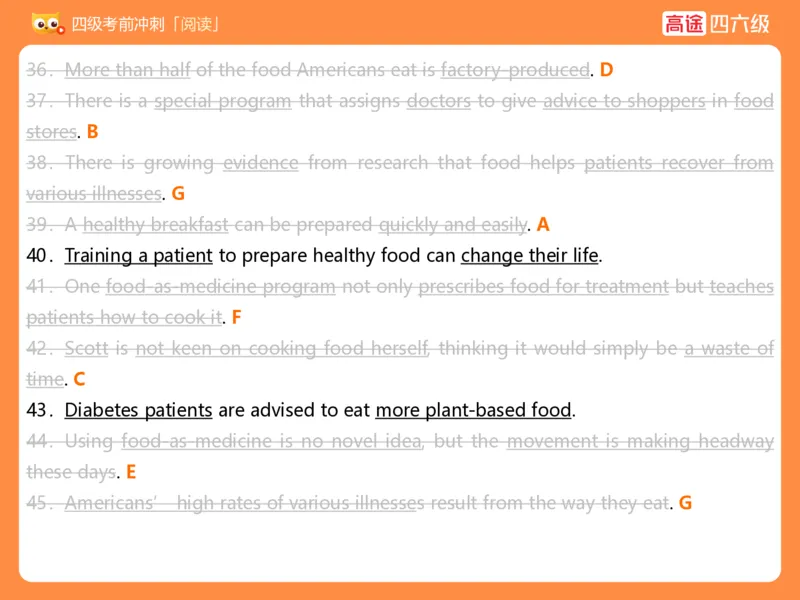Click the underlined "special program" in question 37
800x600 pixels.
[x=222, y=101]
